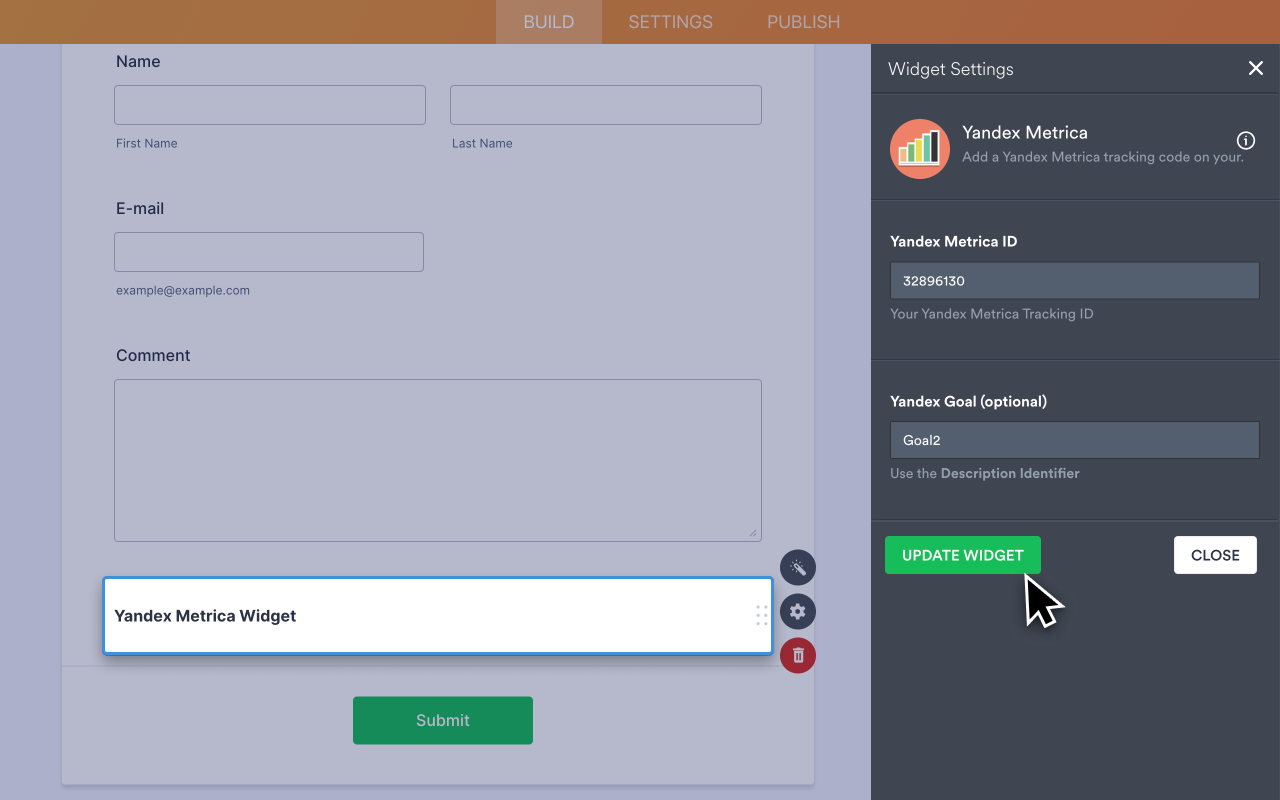
Task: Switch to the SETTINGS tab
Action: [670, 21]
